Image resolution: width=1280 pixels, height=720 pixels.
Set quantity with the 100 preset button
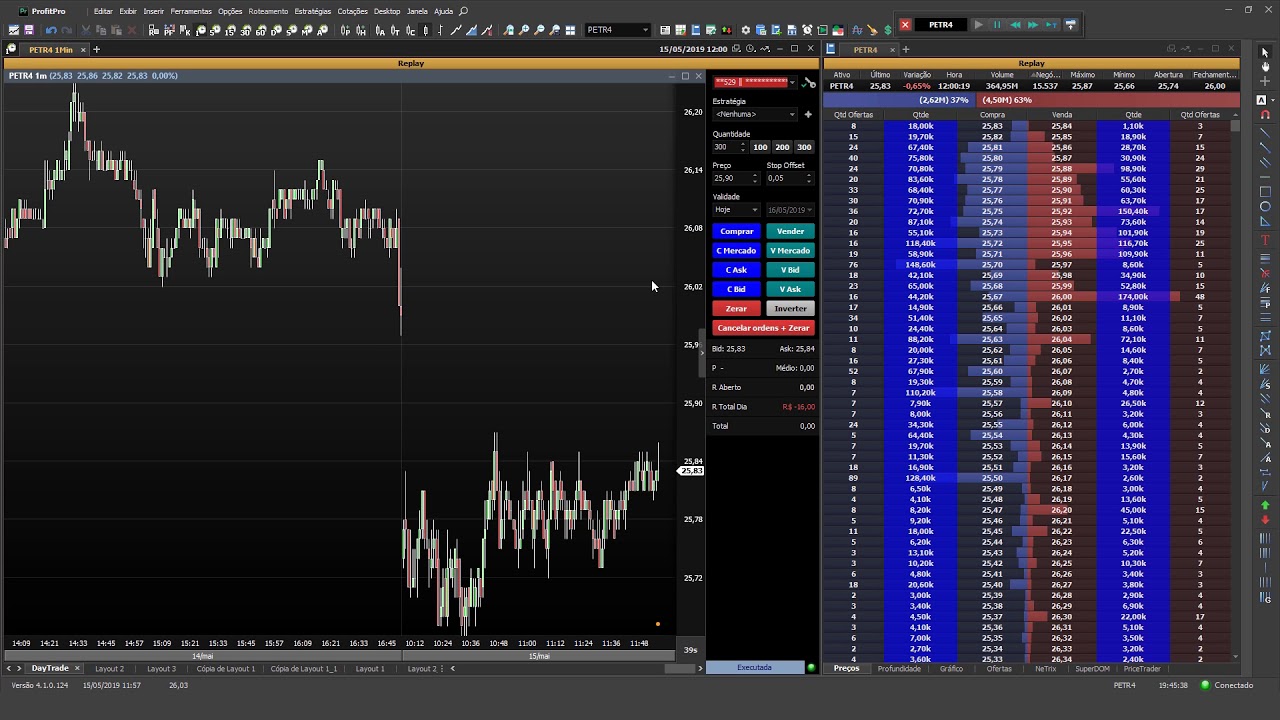760,147
